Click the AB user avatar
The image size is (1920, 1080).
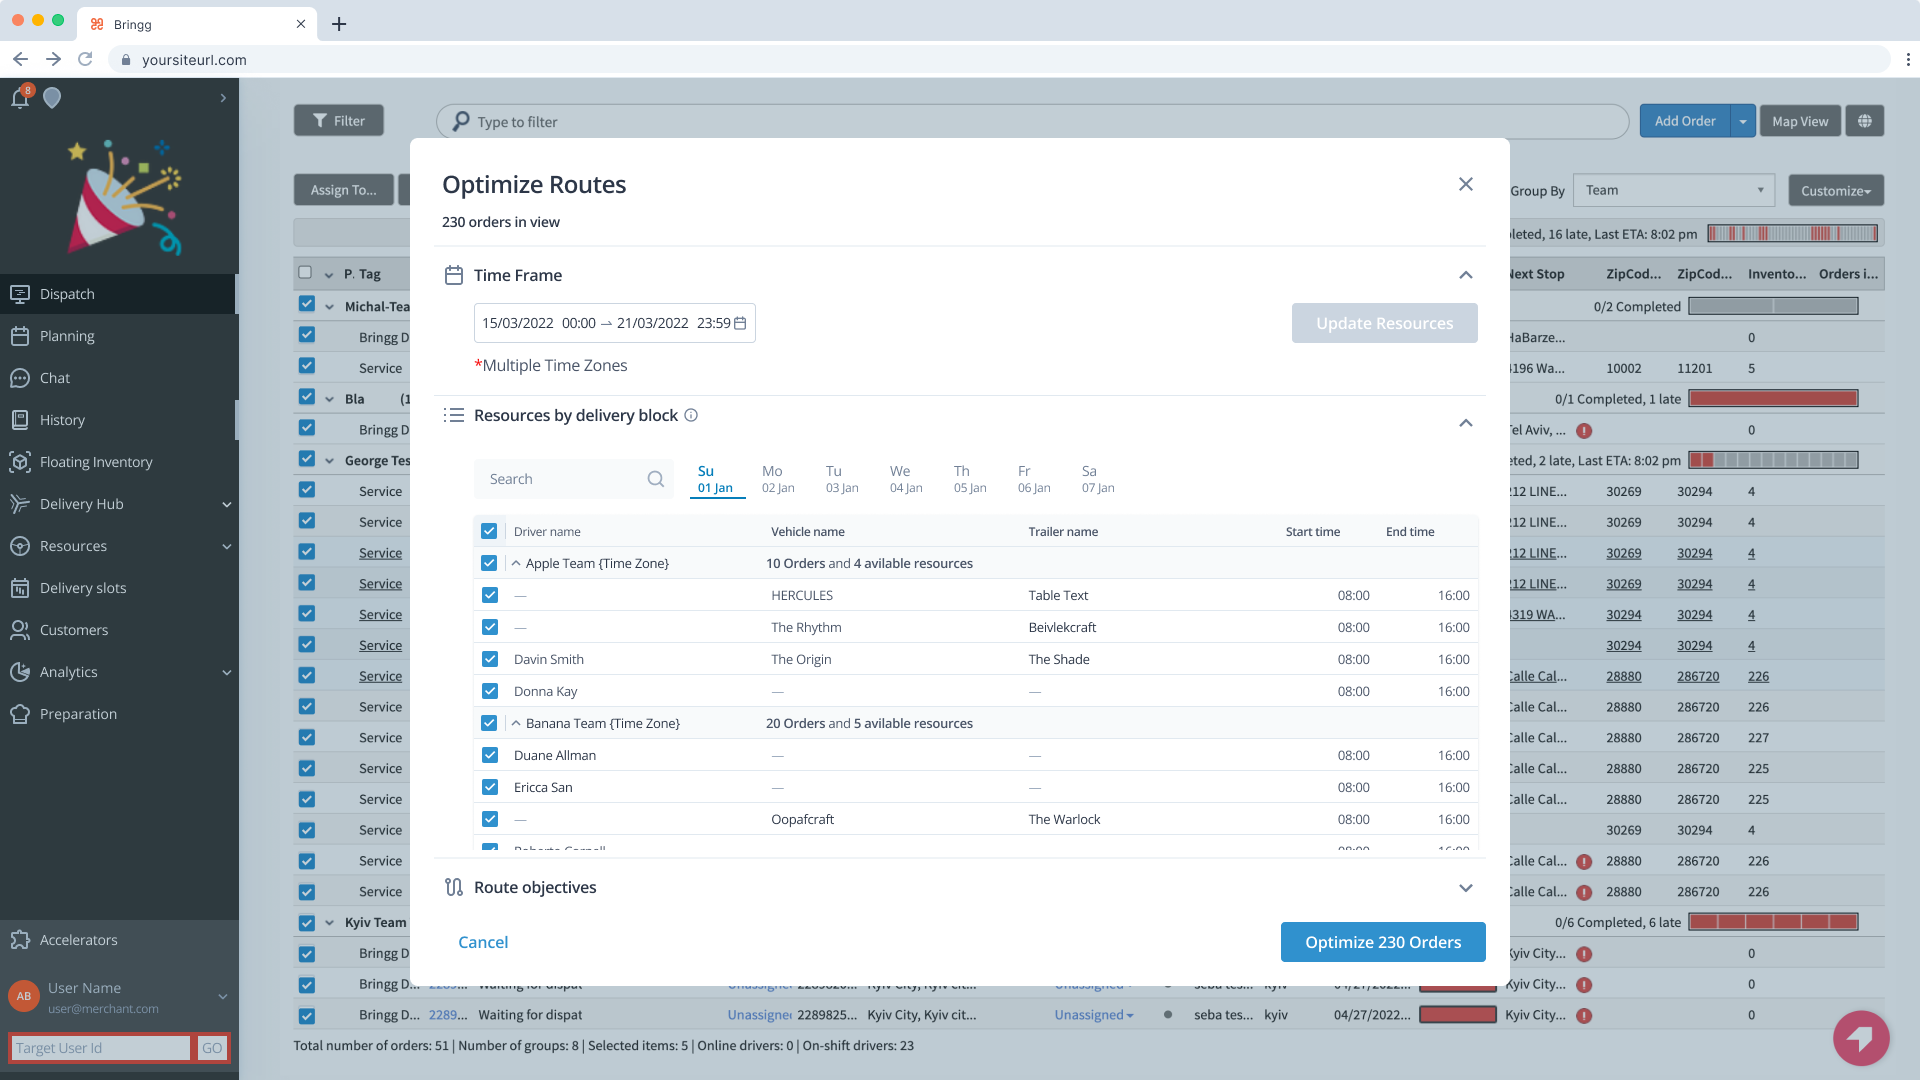[24, 996]
